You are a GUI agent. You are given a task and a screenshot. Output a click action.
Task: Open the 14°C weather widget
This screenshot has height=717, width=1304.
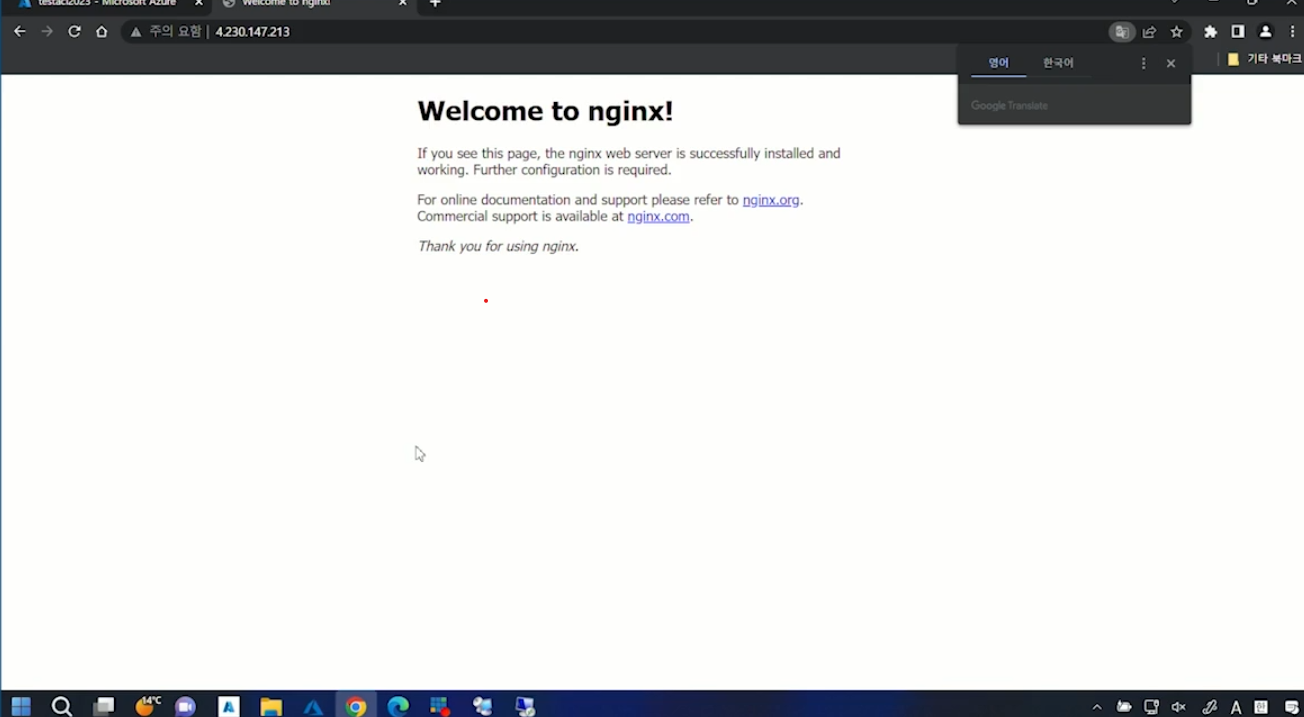pos(147,706)
